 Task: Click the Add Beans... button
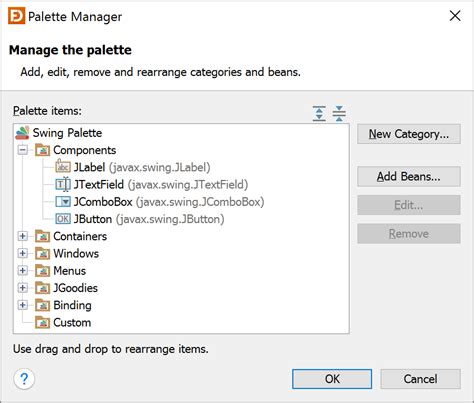(x=409, y=176)
